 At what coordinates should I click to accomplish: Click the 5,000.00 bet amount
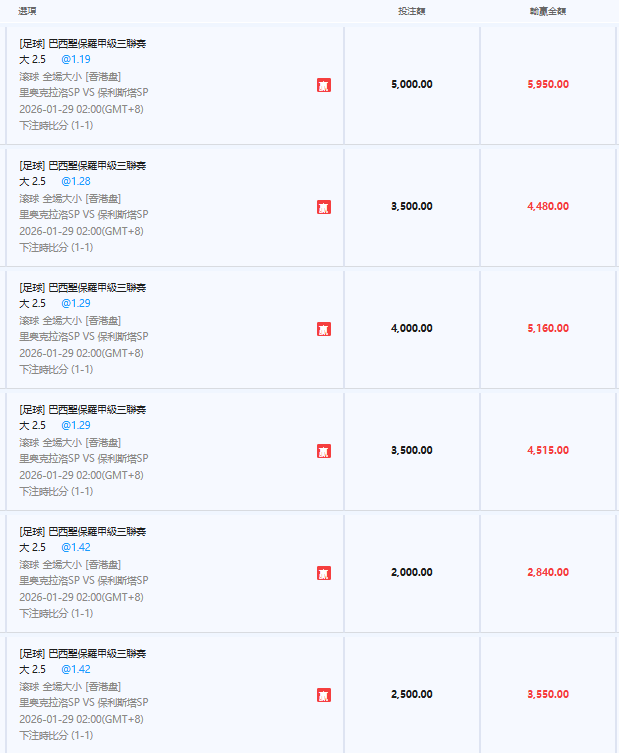[x=412, y=84]
